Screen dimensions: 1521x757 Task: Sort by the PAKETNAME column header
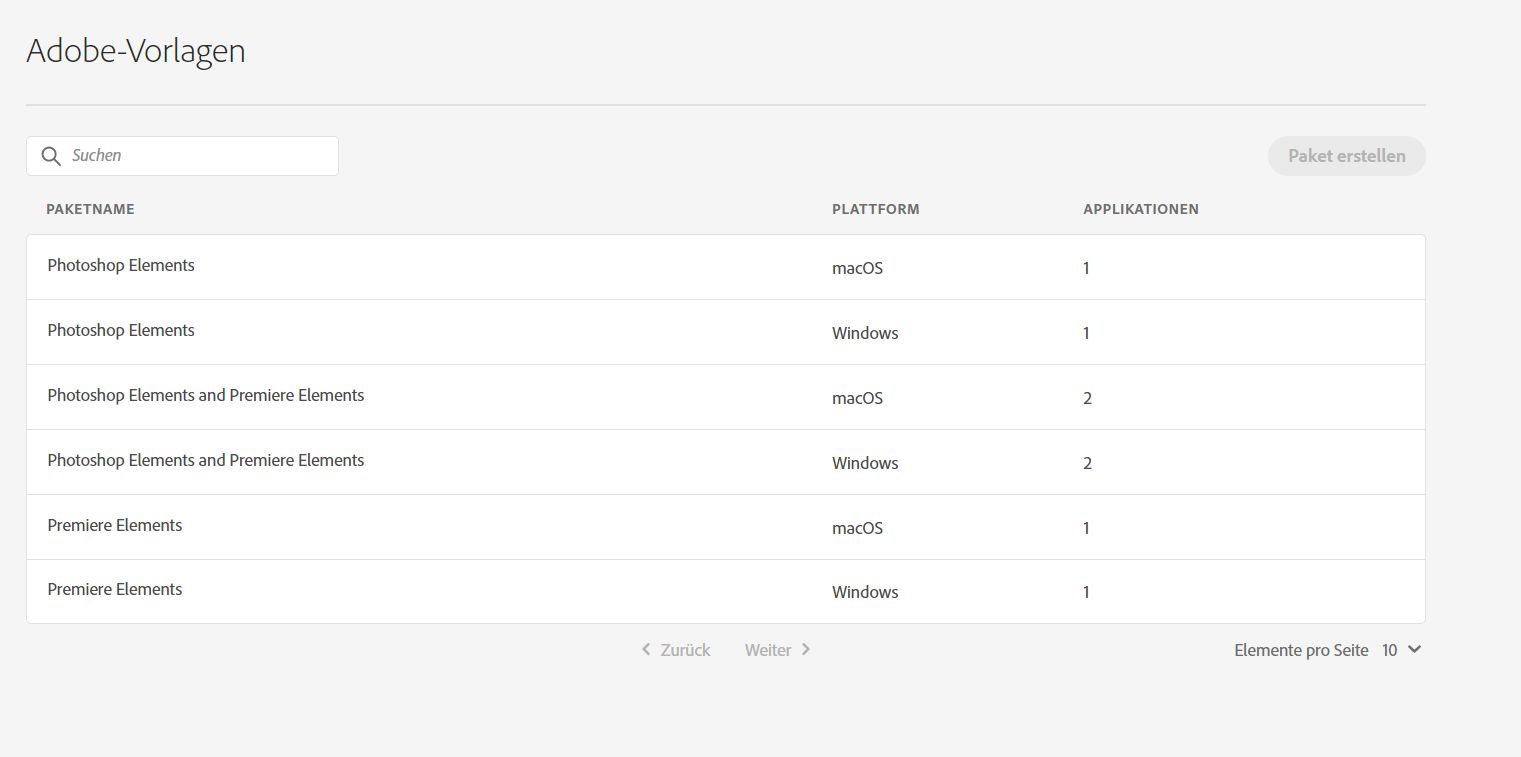click(x=90, y=209)
